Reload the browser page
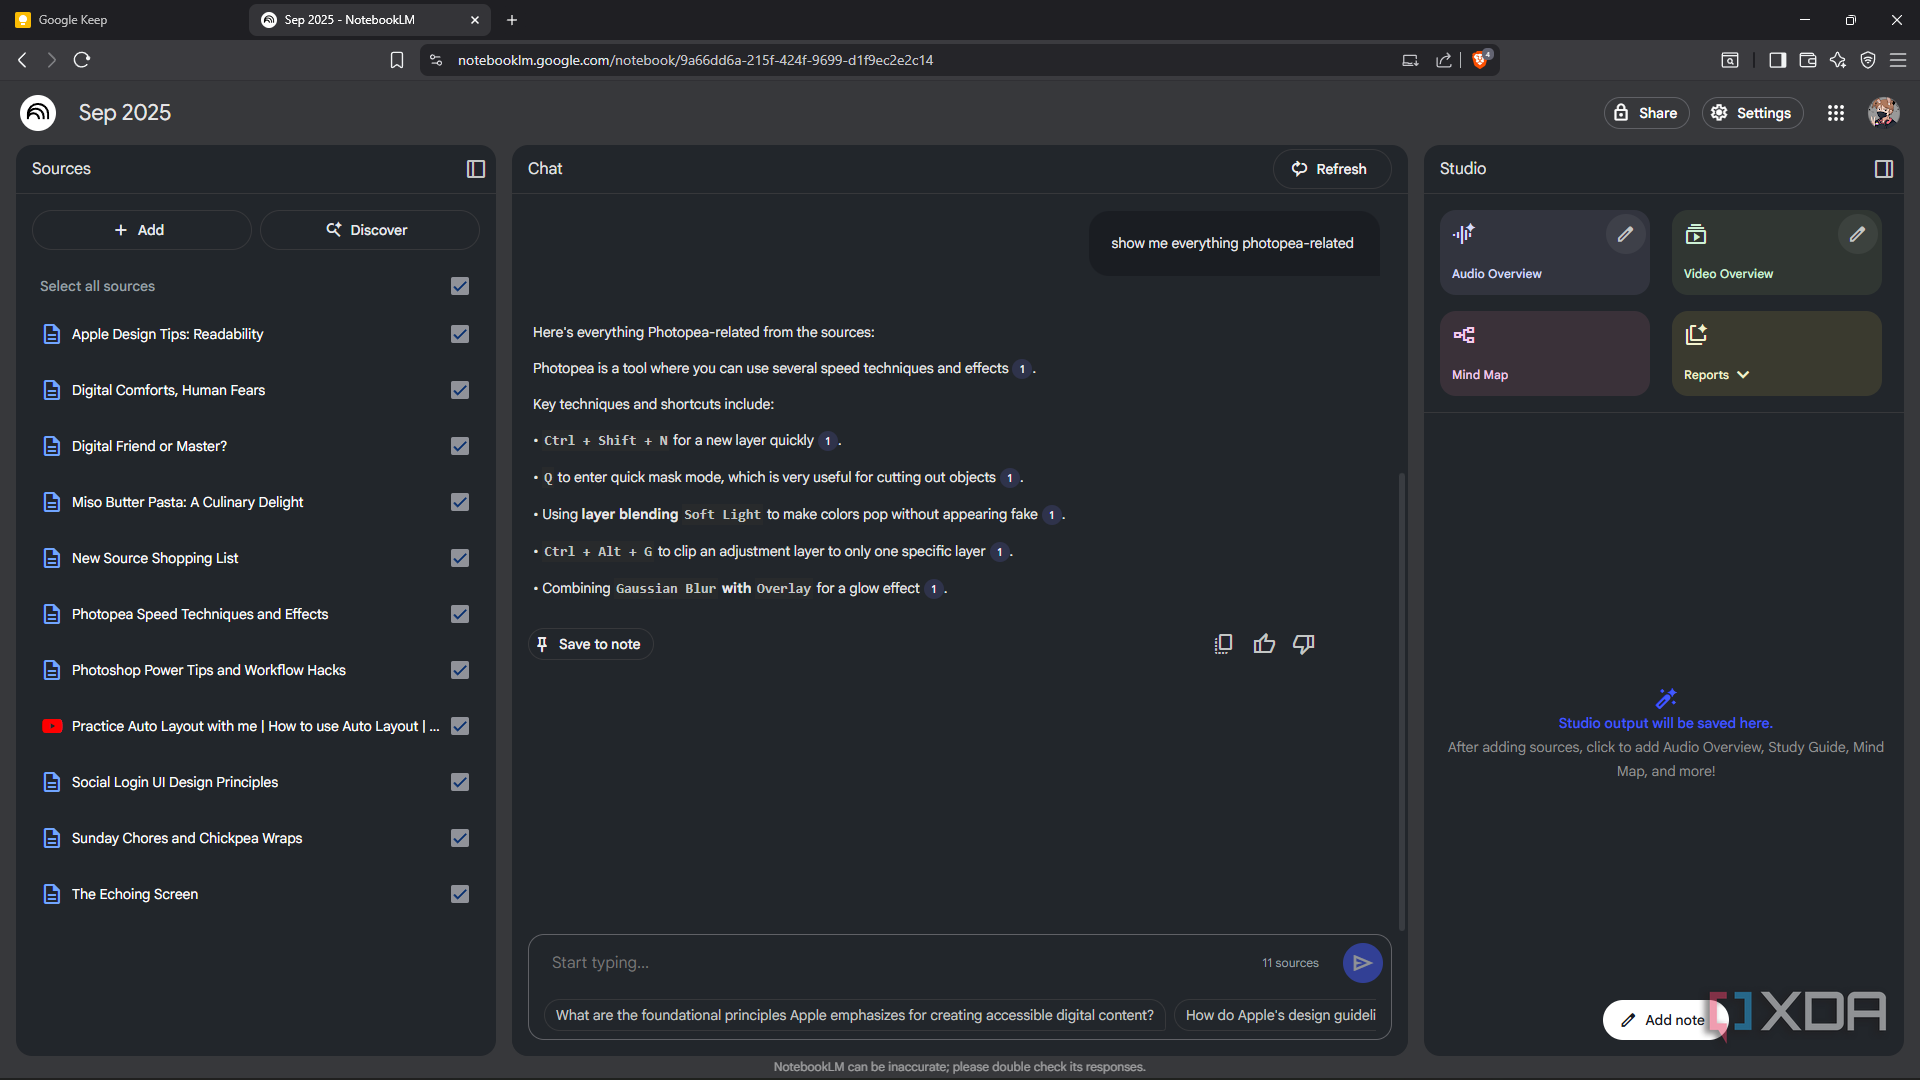The height and width of the screenshot is (1080, 1920). 82,60
